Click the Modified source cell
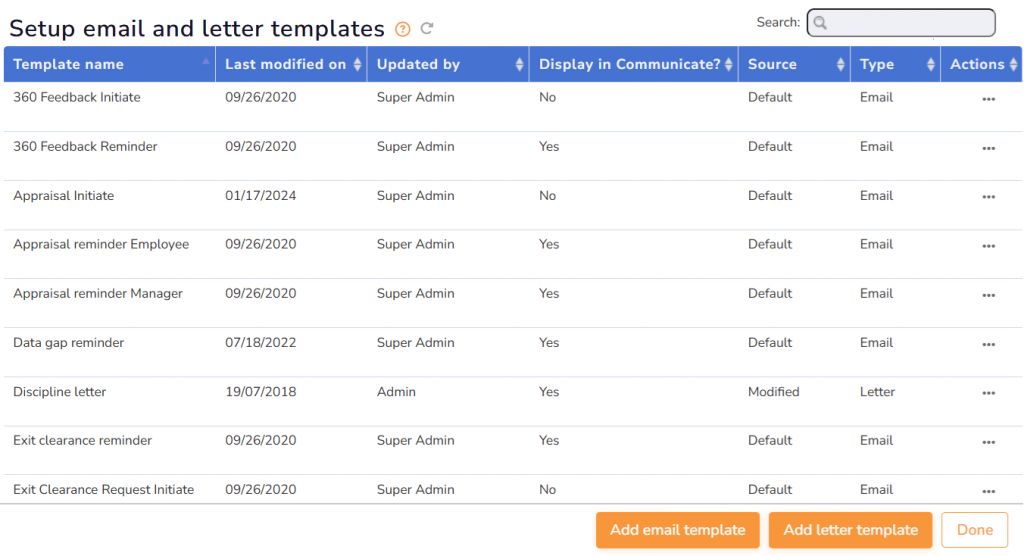The width and height of the screenshot is (1024, 556). (x=773, y=391)
